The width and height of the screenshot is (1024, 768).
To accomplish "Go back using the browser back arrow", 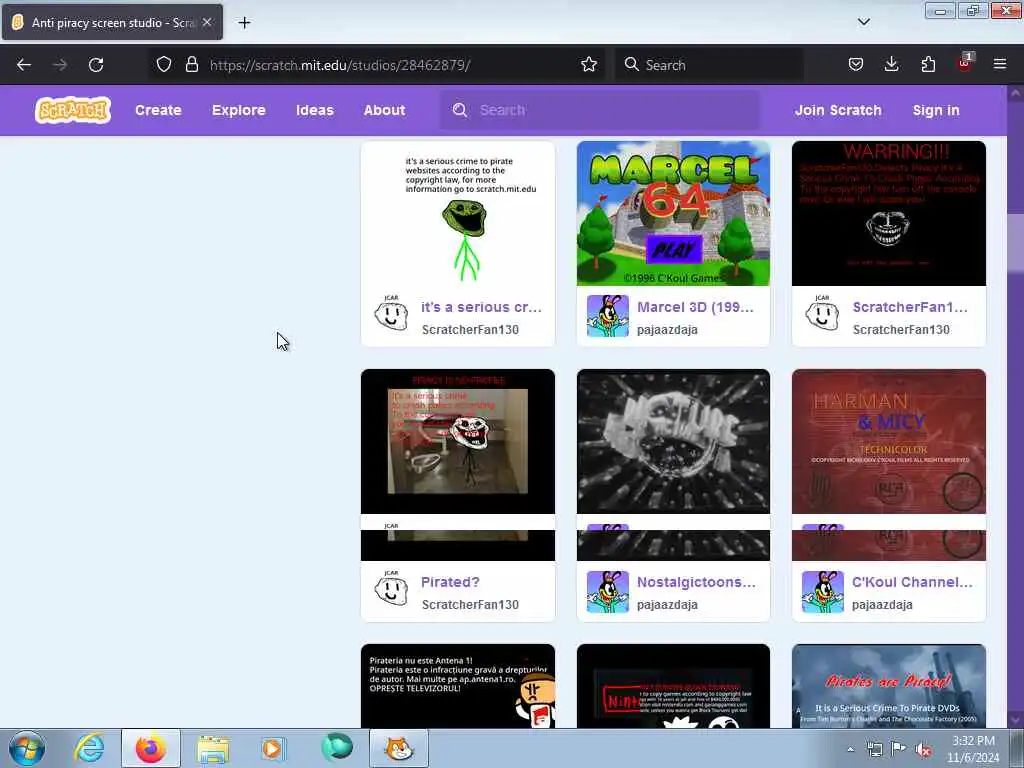I will click(x=24, y=65).
